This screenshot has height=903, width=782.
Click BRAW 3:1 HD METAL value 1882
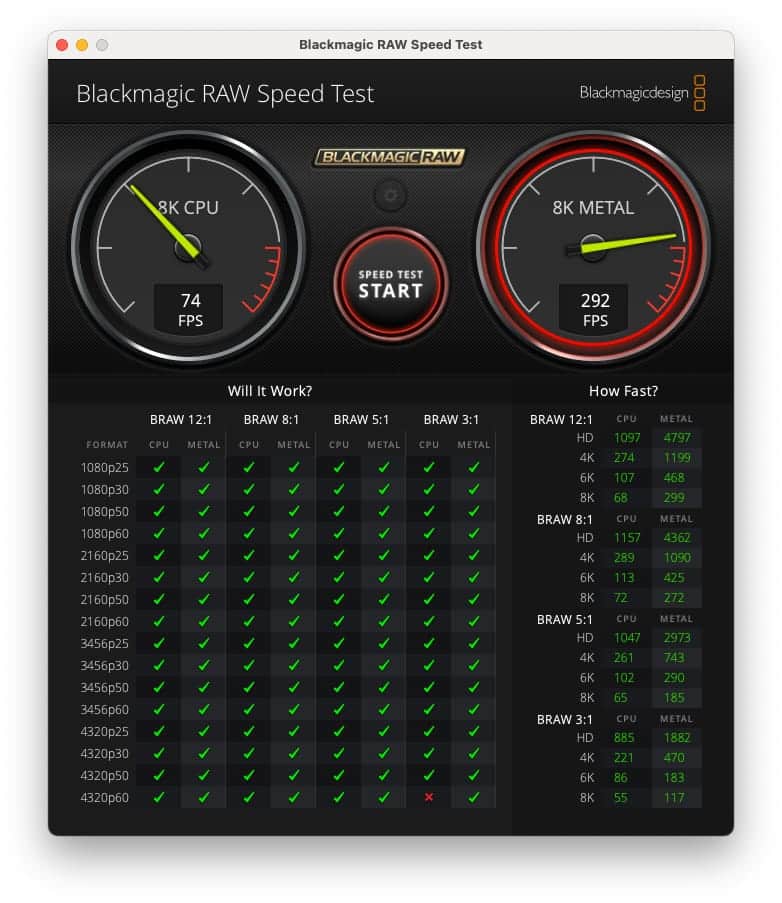677,738
